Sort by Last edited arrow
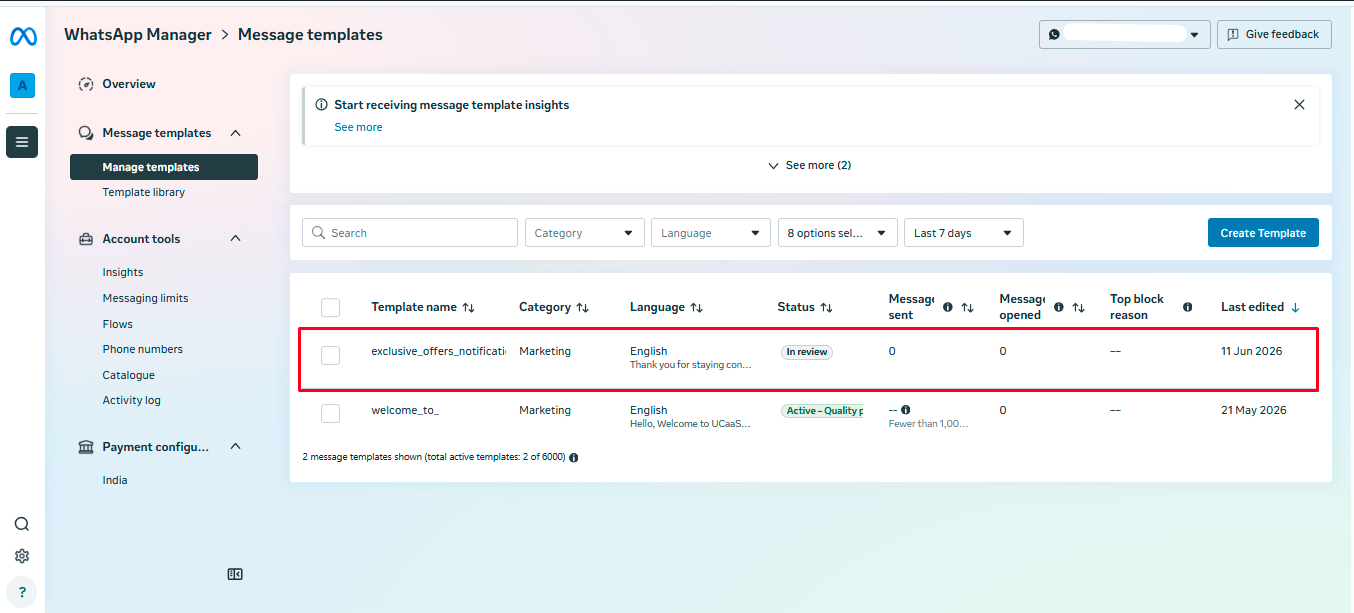 1296,308
